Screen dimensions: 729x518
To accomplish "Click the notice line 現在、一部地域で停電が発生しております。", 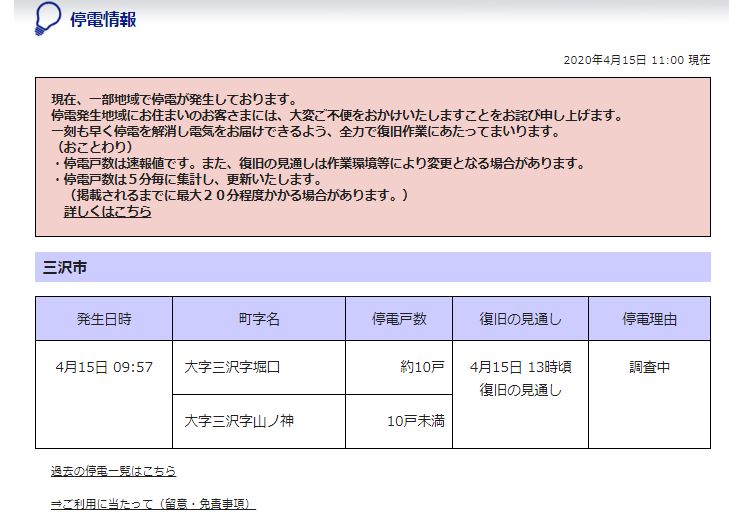I will (174, 100).
